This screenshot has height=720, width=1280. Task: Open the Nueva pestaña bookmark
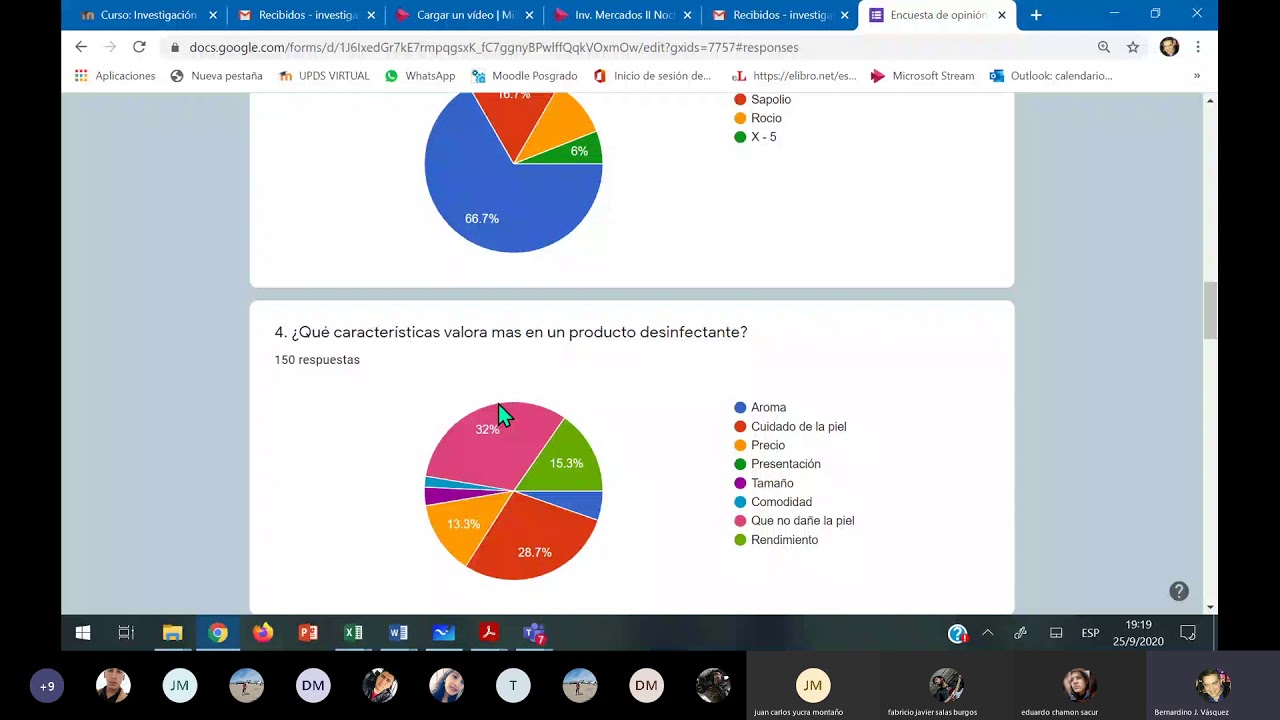tap(217, 76)
